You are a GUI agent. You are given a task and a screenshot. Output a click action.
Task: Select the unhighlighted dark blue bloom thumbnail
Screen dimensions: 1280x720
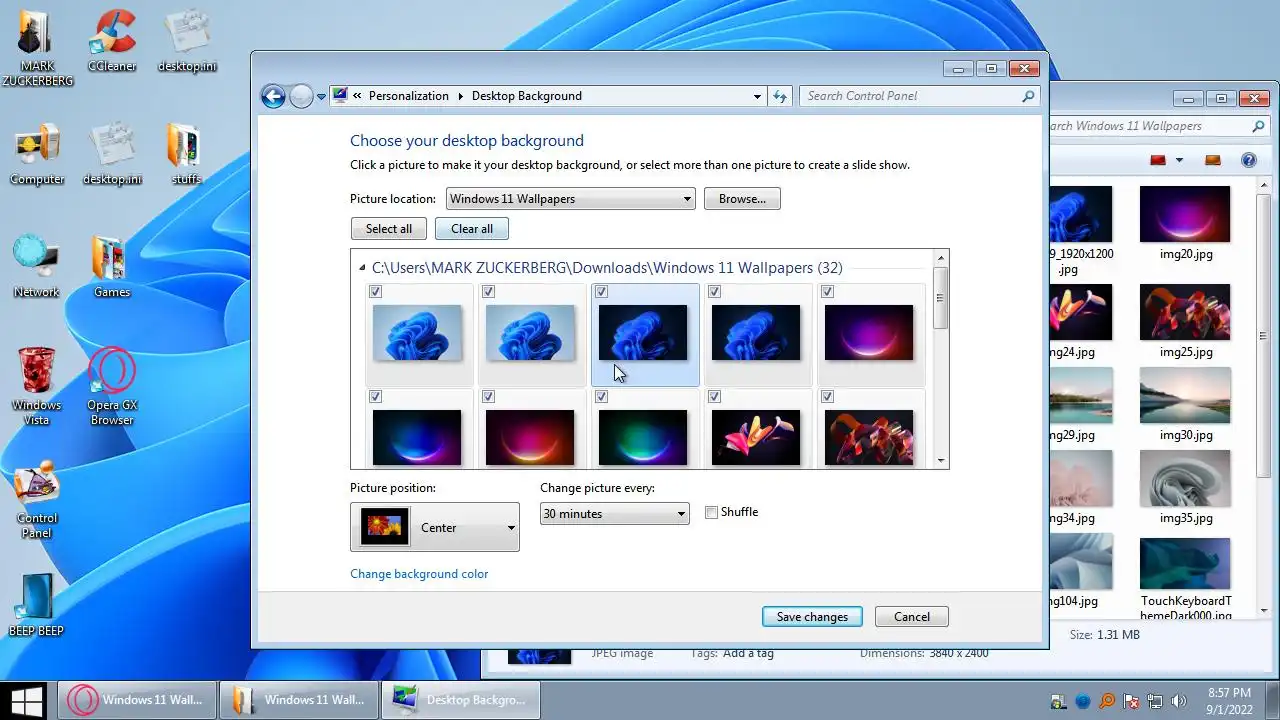[x=756, y=333]
